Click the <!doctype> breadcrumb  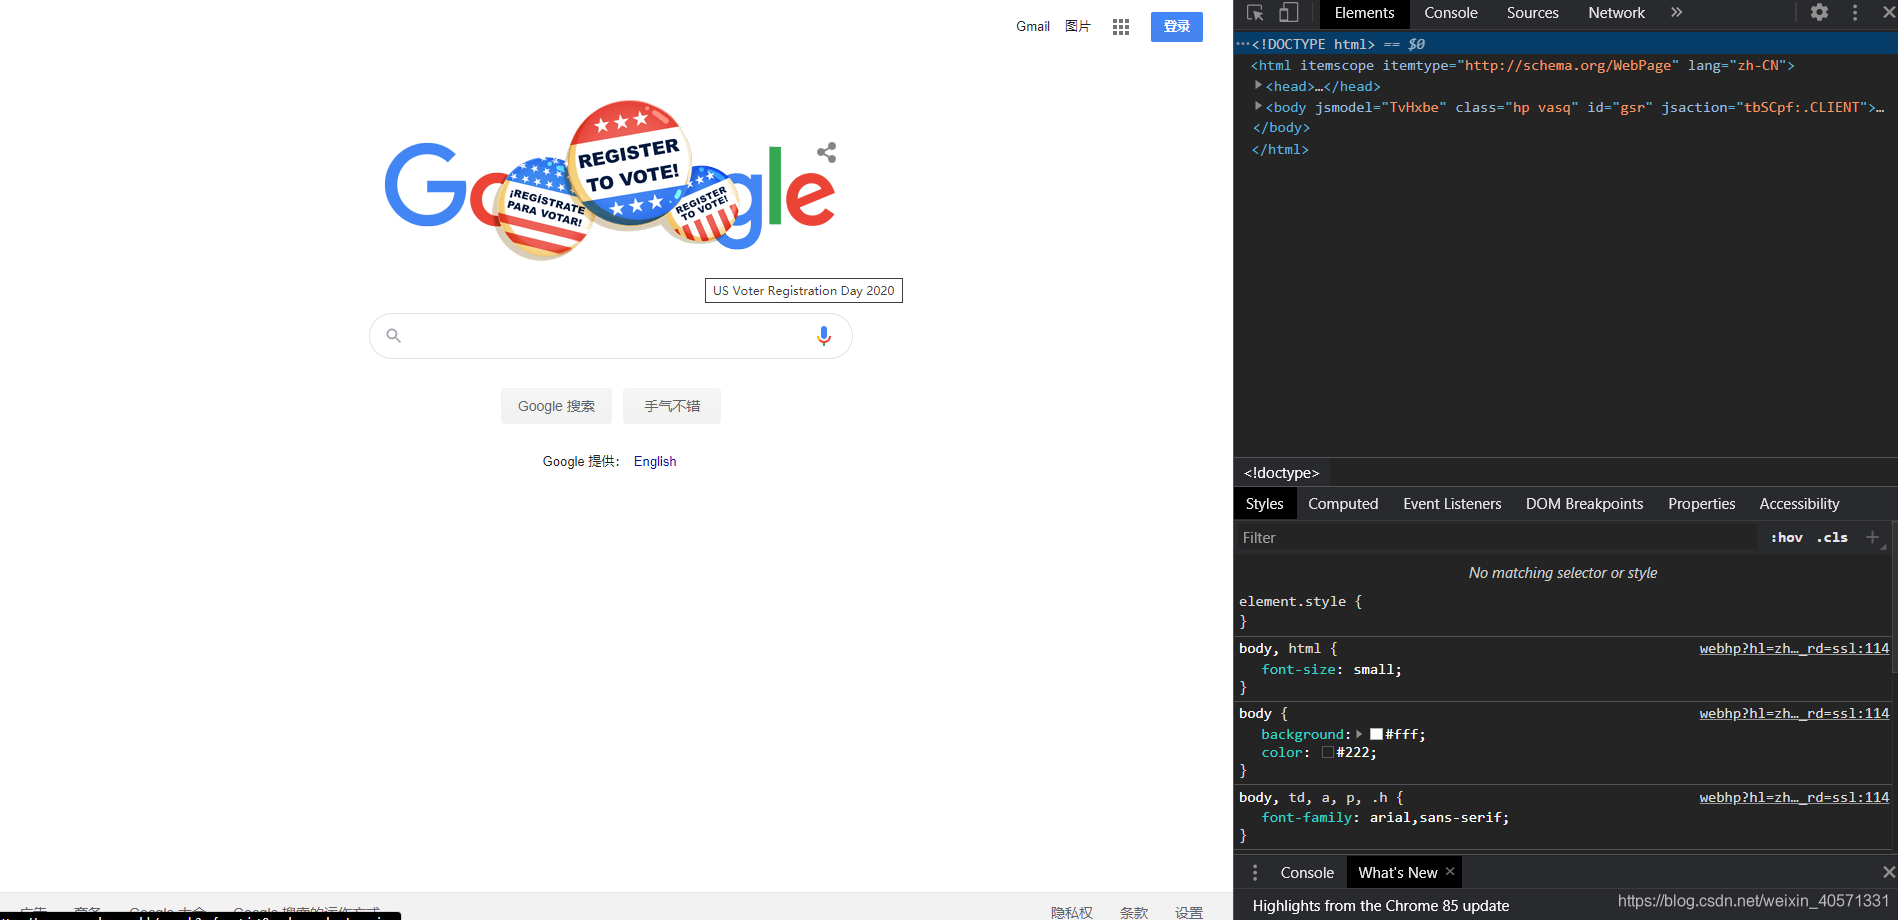(1281, 473)
